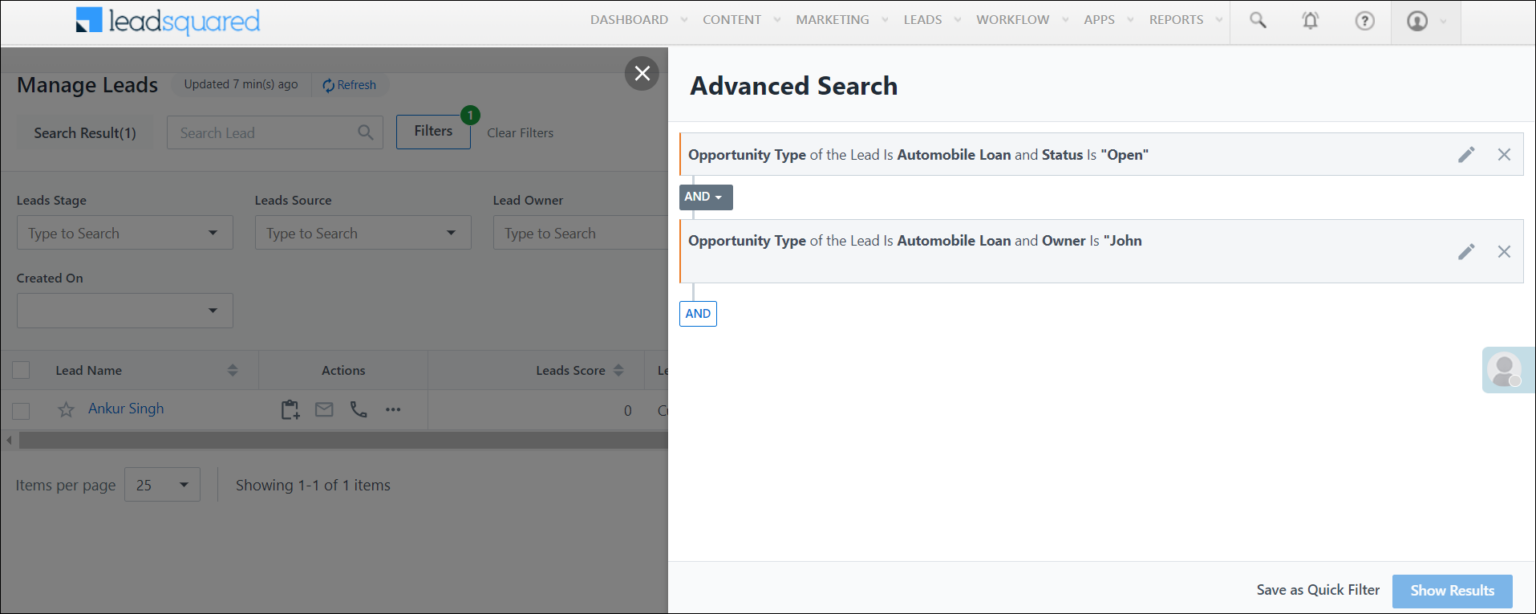Expand the Created On dropdown
Viewport: 1536px width, 614px height.
pos(124,310)
